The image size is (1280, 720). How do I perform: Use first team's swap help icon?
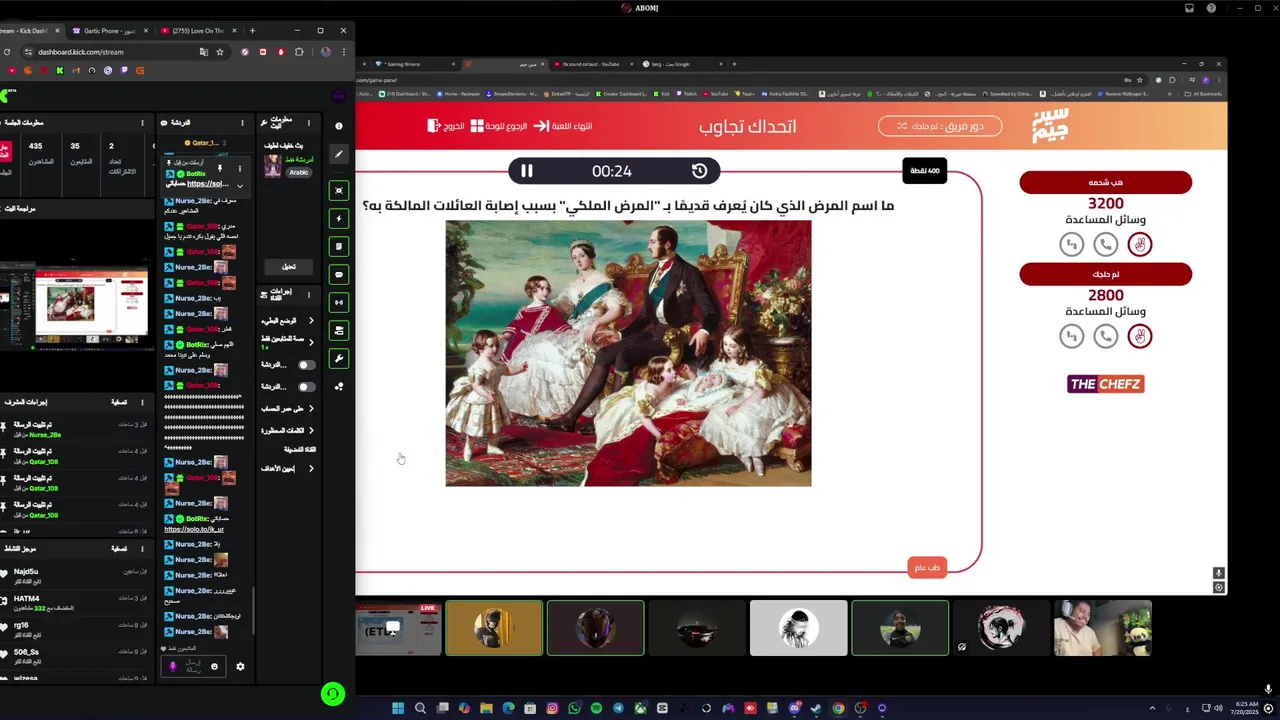pos(1071,244)
